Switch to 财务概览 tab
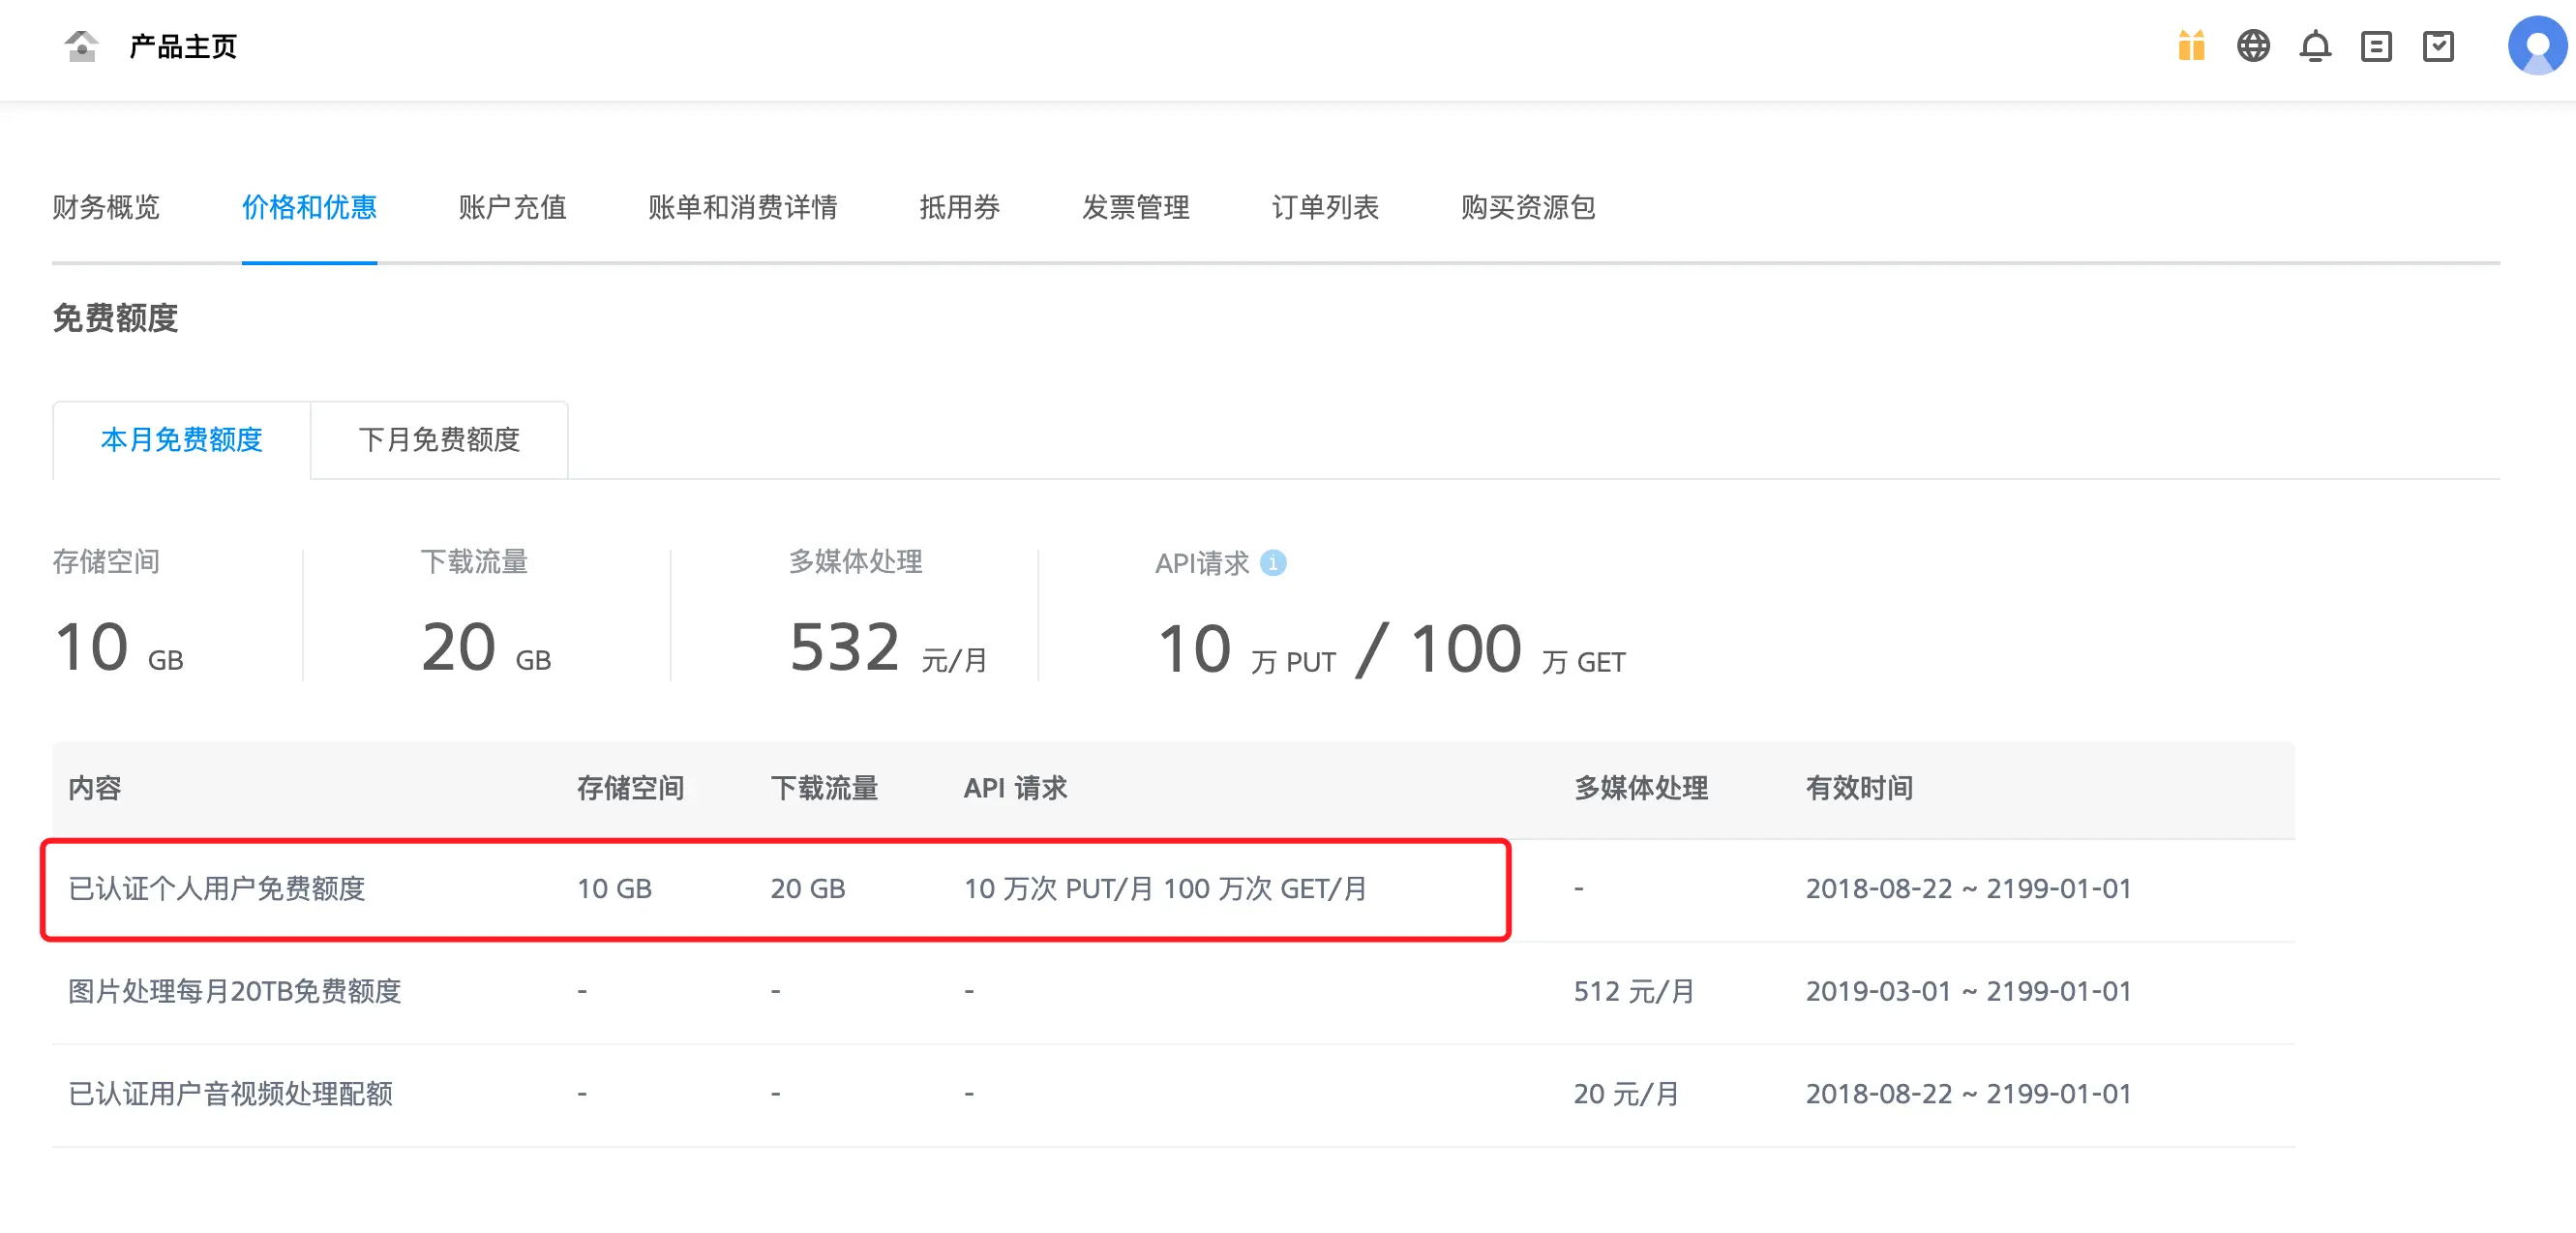 (x=106, y=207)
